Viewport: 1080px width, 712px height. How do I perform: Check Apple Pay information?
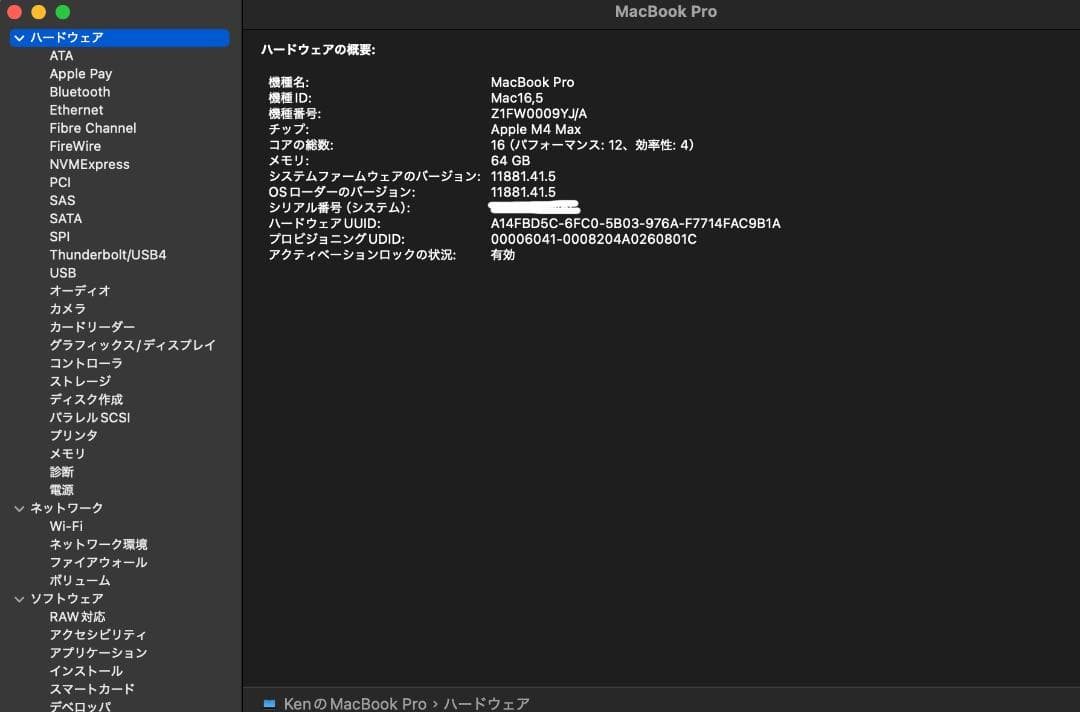[80, 73]
